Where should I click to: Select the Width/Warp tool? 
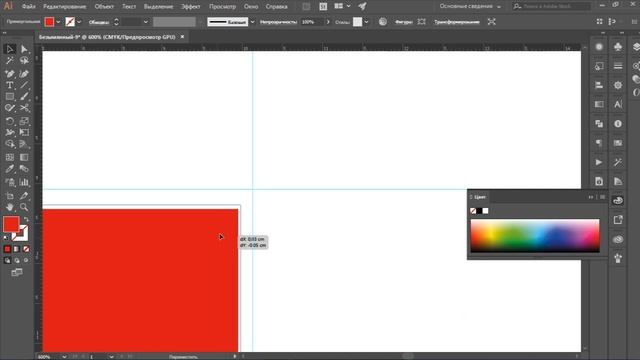coord(10,133)
